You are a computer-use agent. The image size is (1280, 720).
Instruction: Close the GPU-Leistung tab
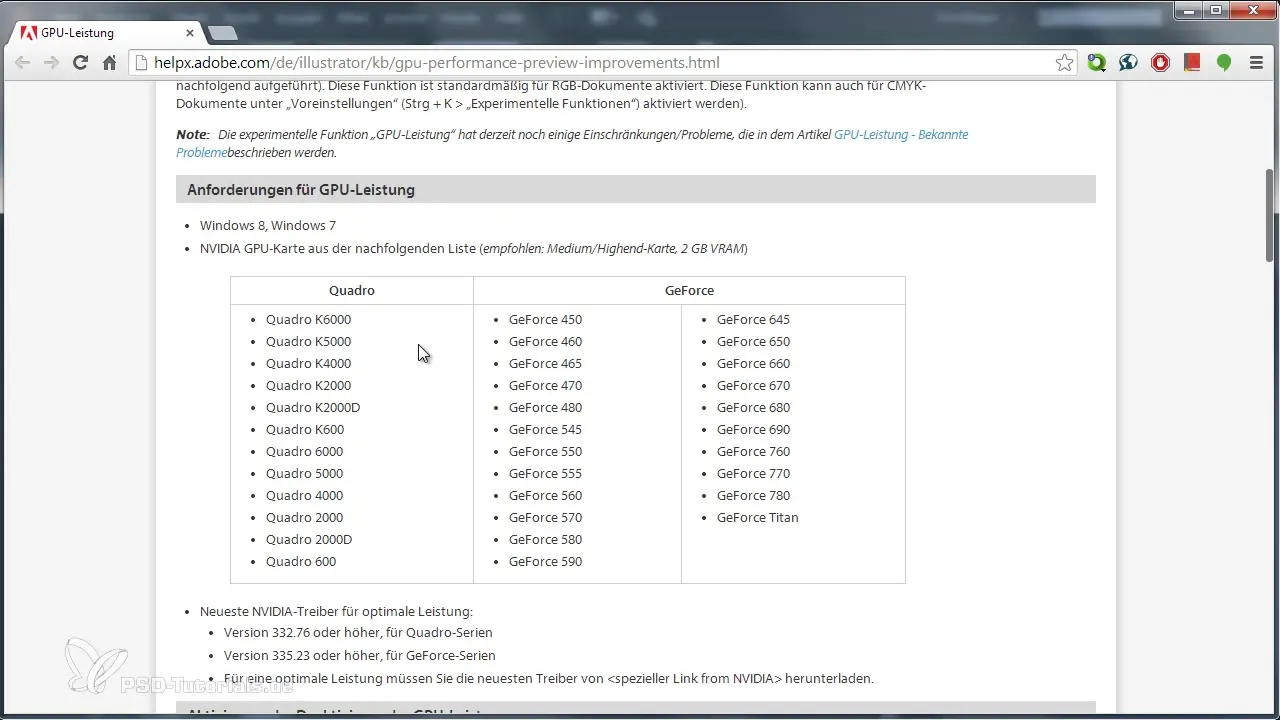[x=190, y=33]
